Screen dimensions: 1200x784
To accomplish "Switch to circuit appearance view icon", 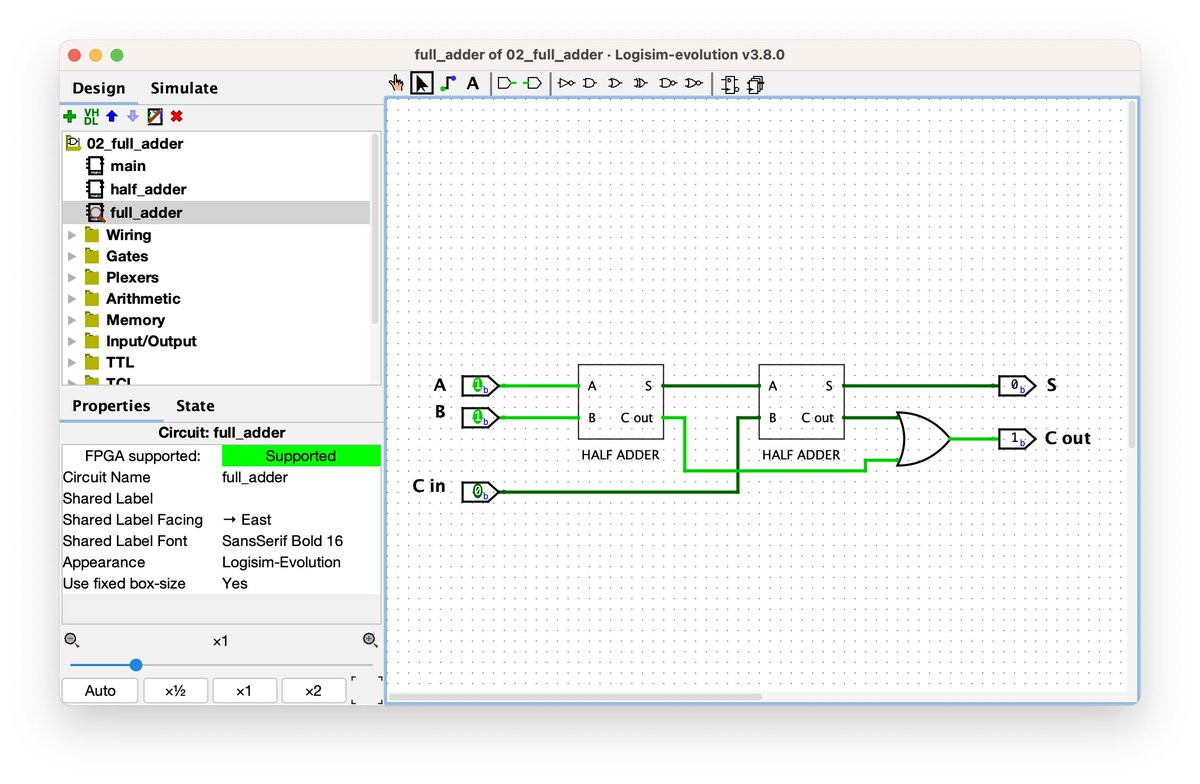I will click(755, 84).
